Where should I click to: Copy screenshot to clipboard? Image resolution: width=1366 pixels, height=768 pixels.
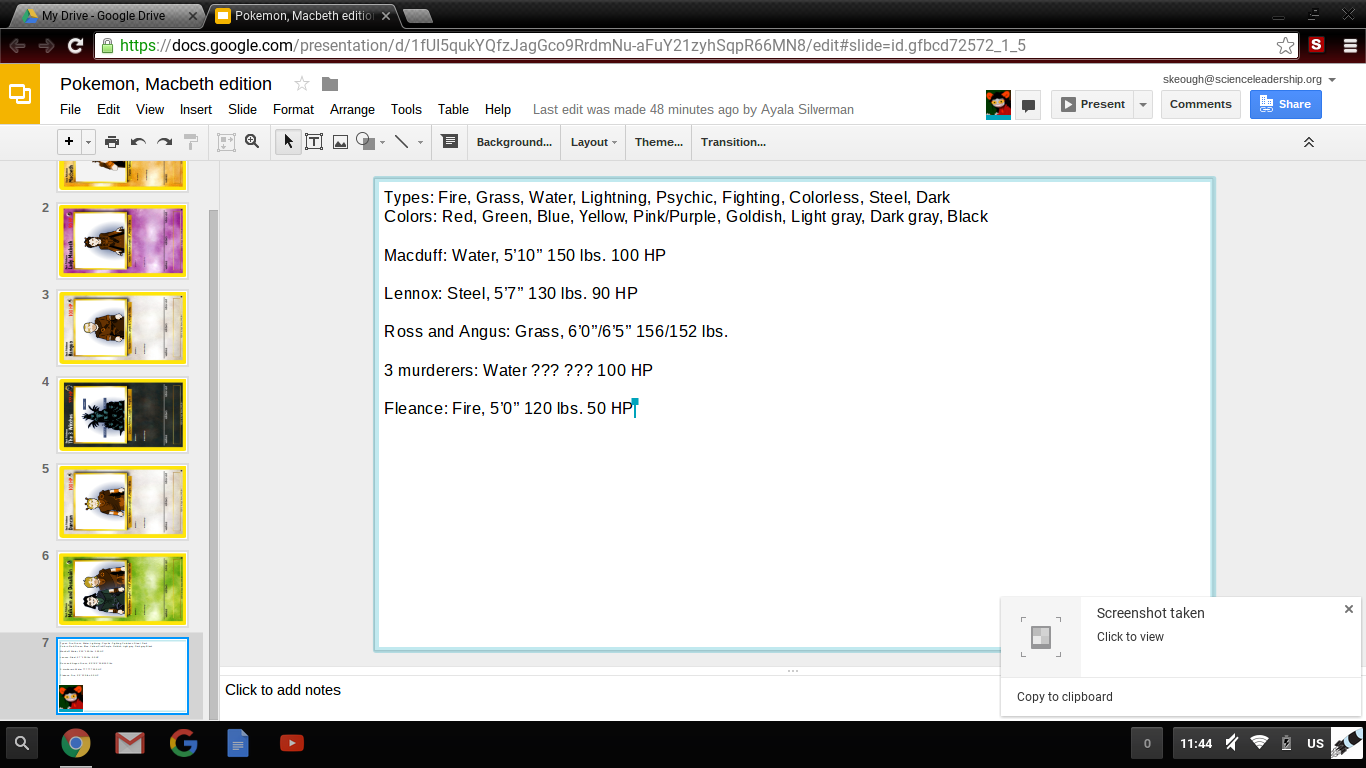[1065, 697]
